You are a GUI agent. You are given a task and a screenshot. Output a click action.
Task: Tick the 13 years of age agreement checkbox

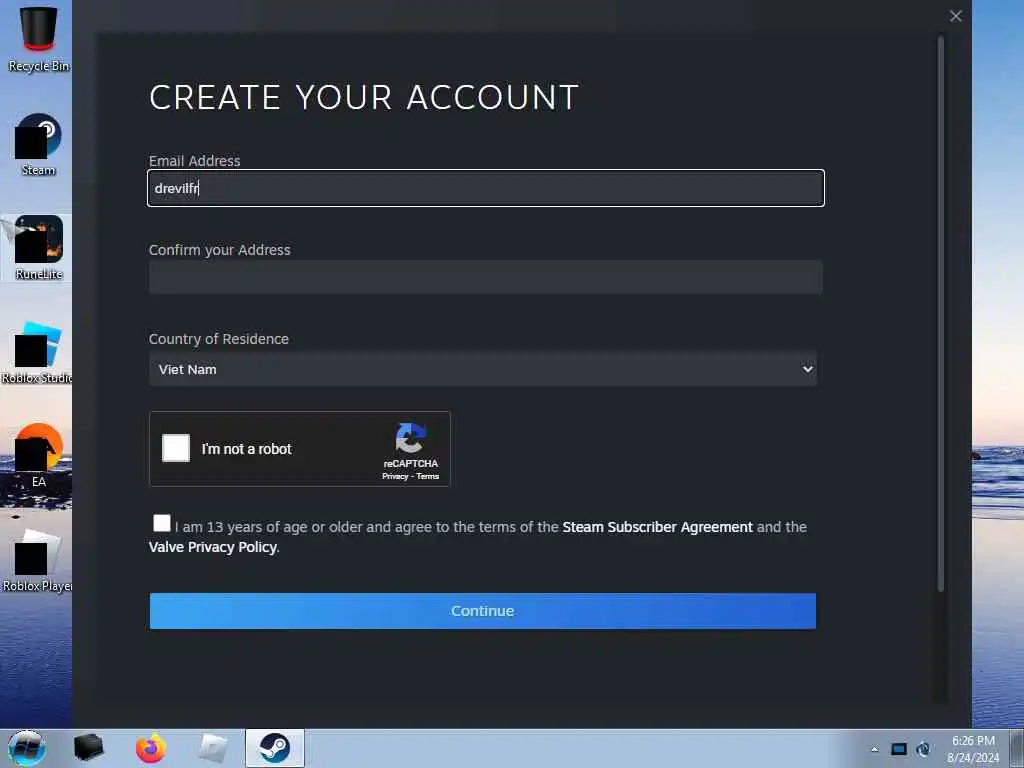[161, 523]
